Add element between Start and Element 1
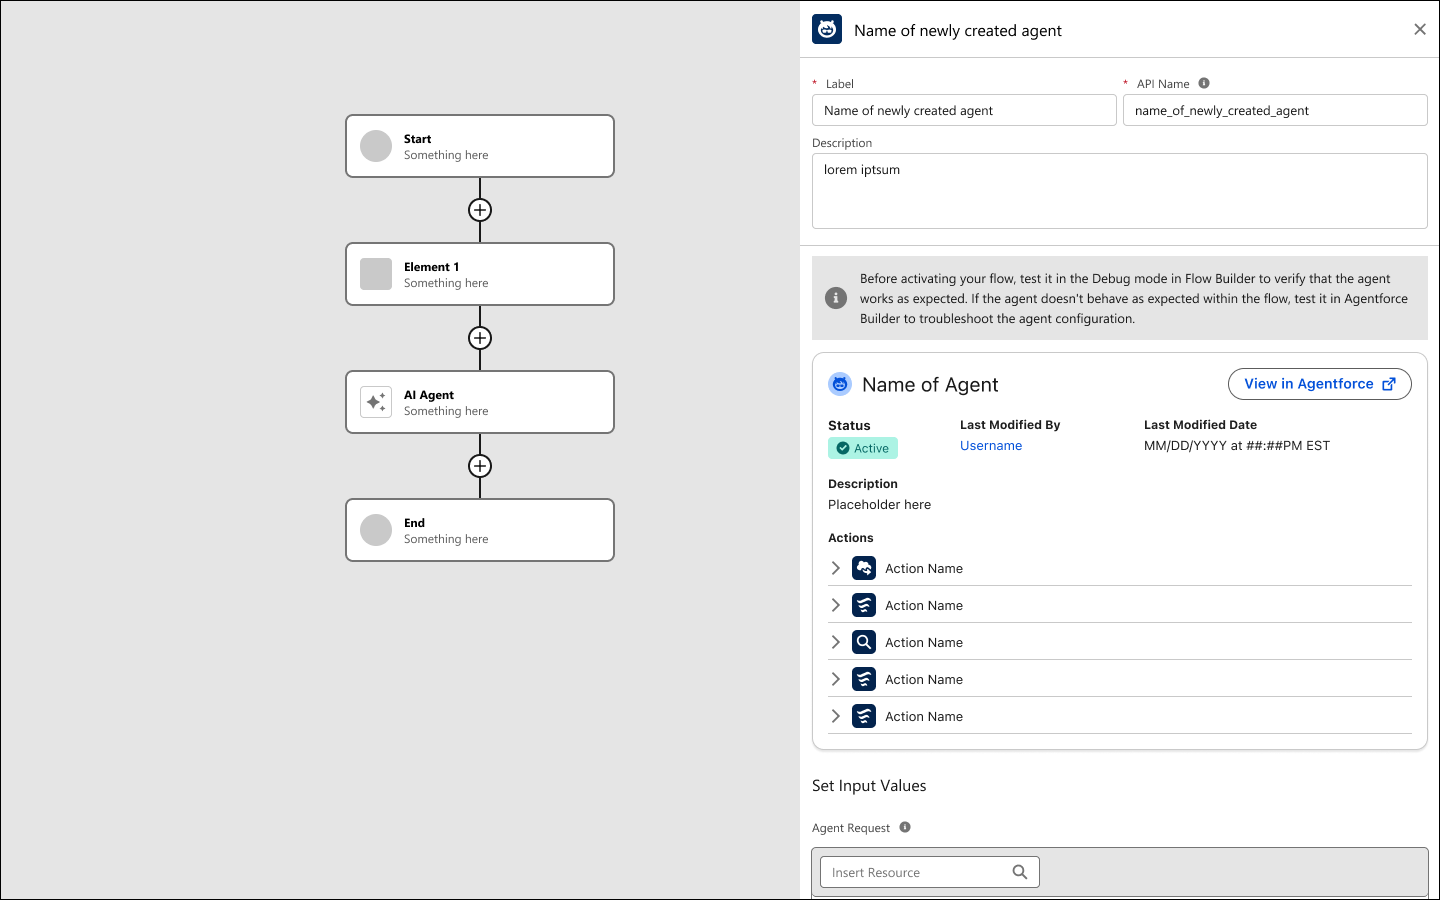The height and width of the screenshot is (900, 1440). point(480,210)
